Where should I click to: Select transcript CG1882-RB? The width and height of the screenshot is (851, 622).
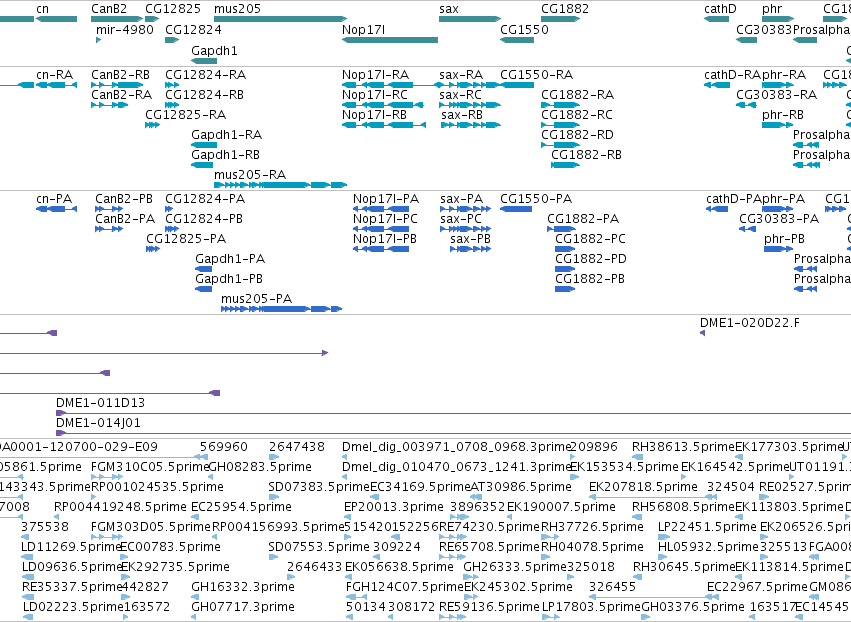pyautogui.click(x=586, y=154)
